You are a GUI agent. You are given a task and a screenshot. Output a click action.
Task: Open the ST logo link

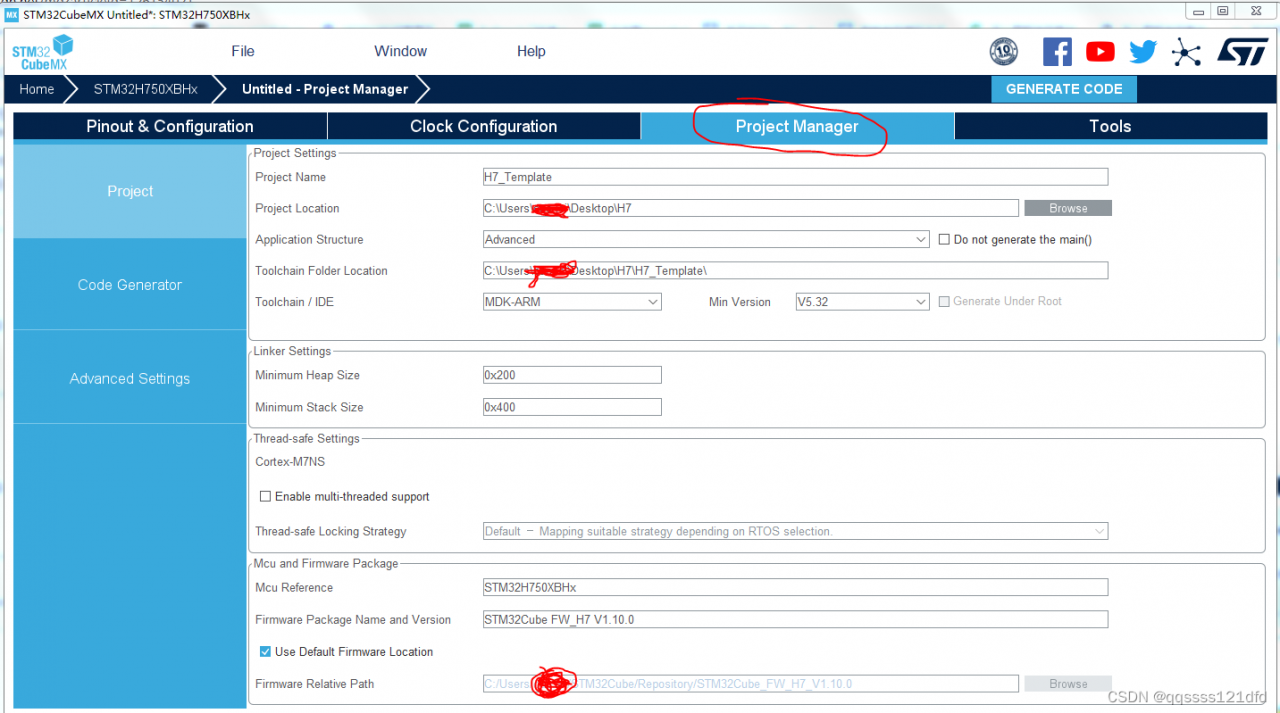point(1243,51)
